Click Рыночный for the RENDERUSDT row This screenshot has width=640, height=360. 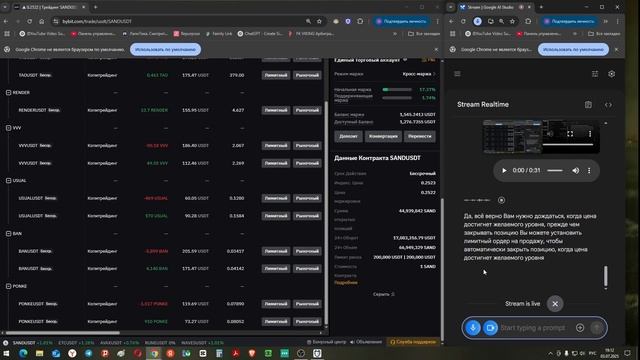(x=307, y=110)
